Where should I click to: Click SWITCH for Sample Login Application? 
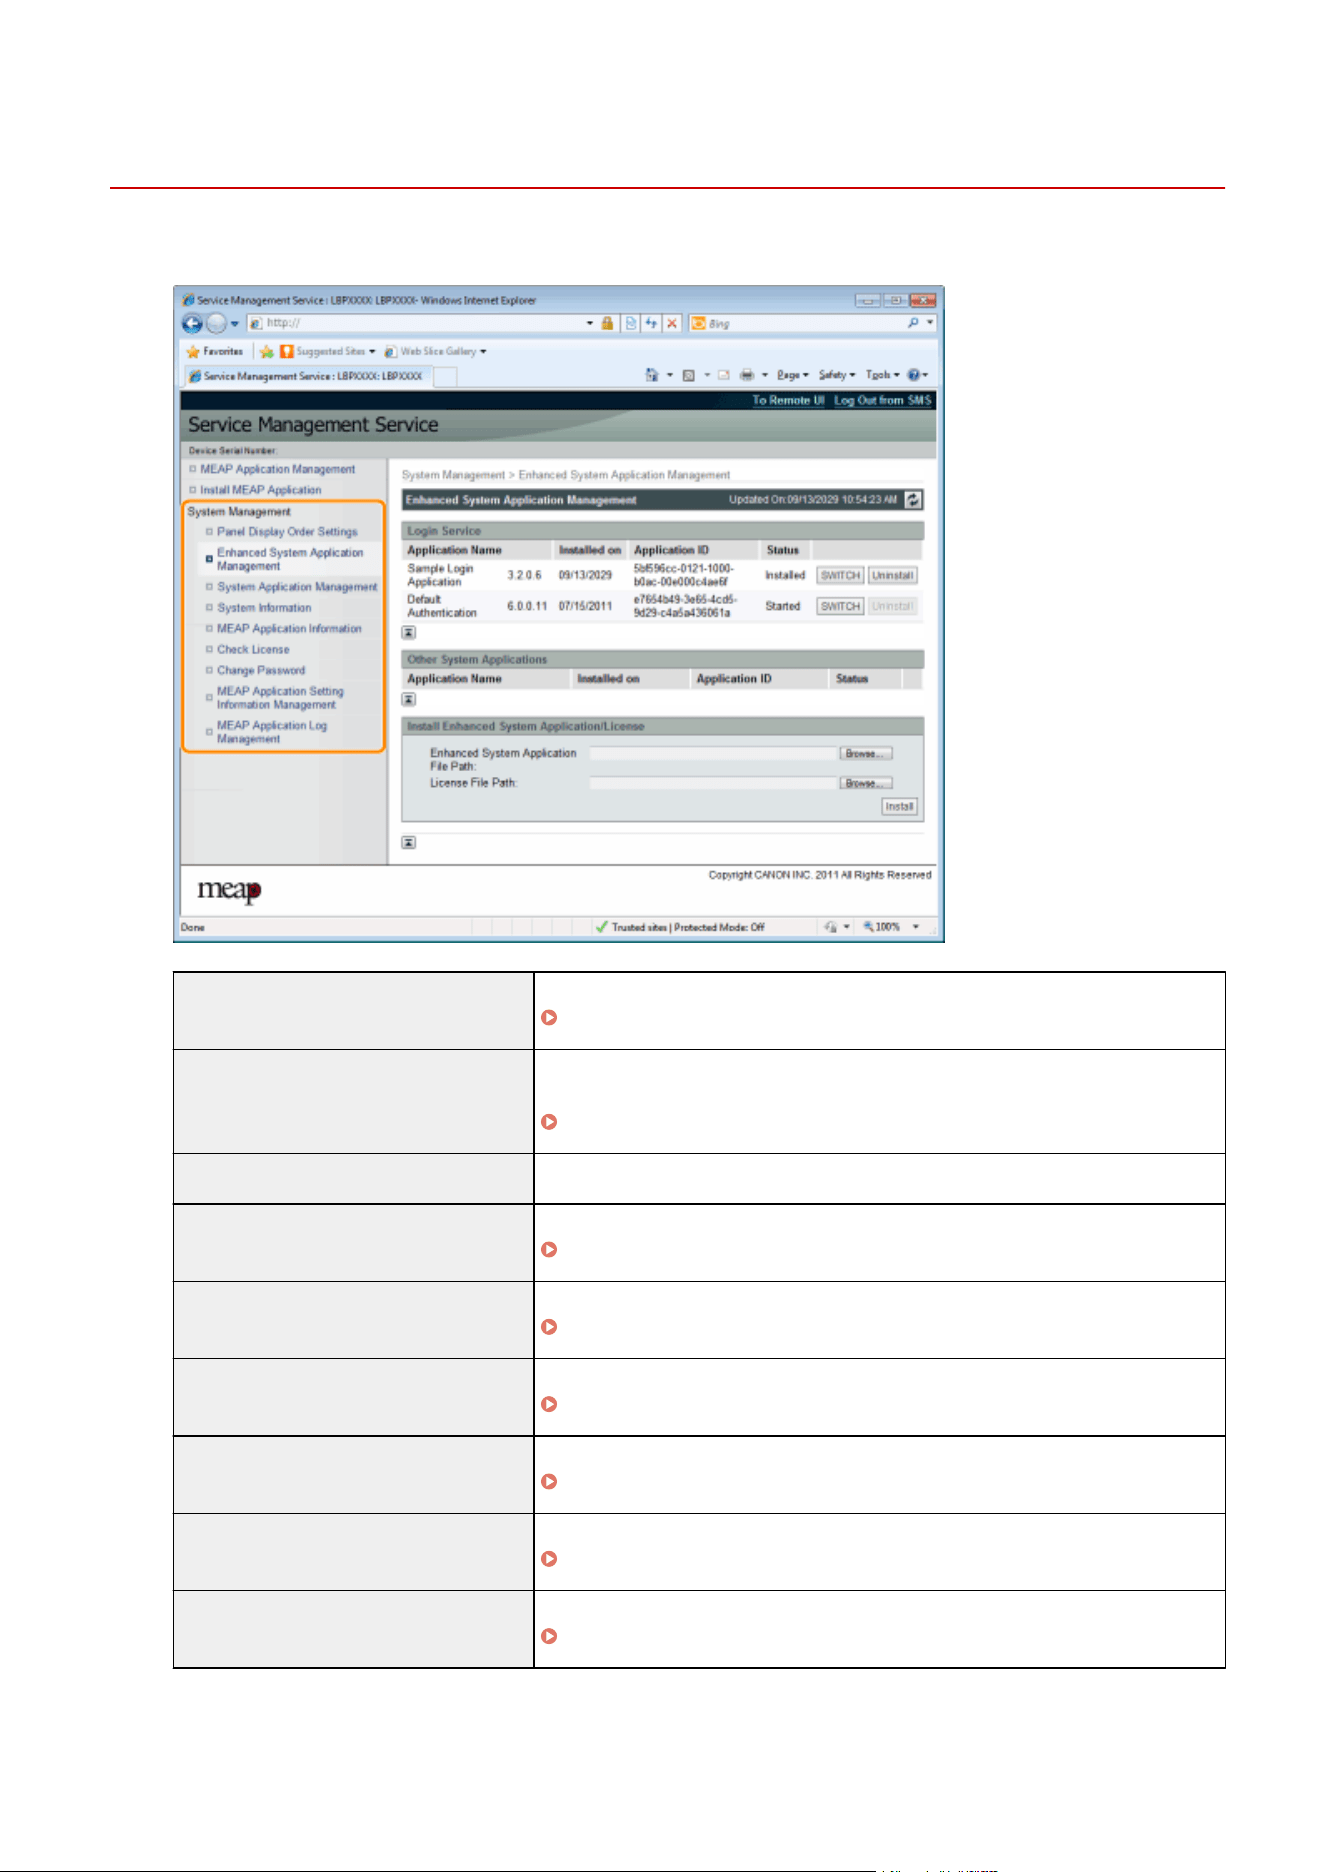(840, 575)
